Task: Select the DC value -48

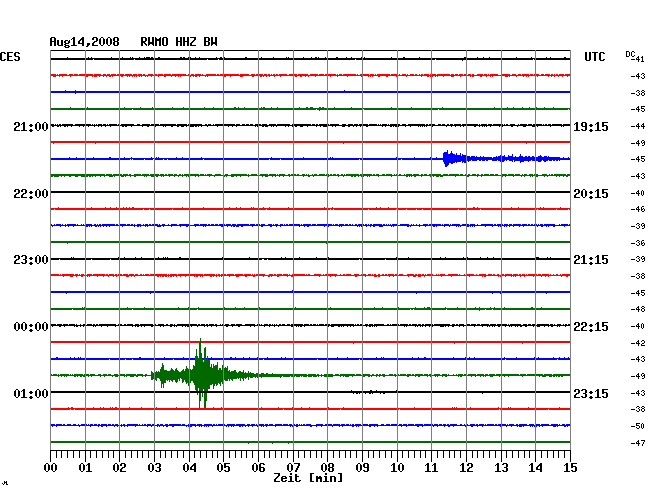Action: pos(638,309)
